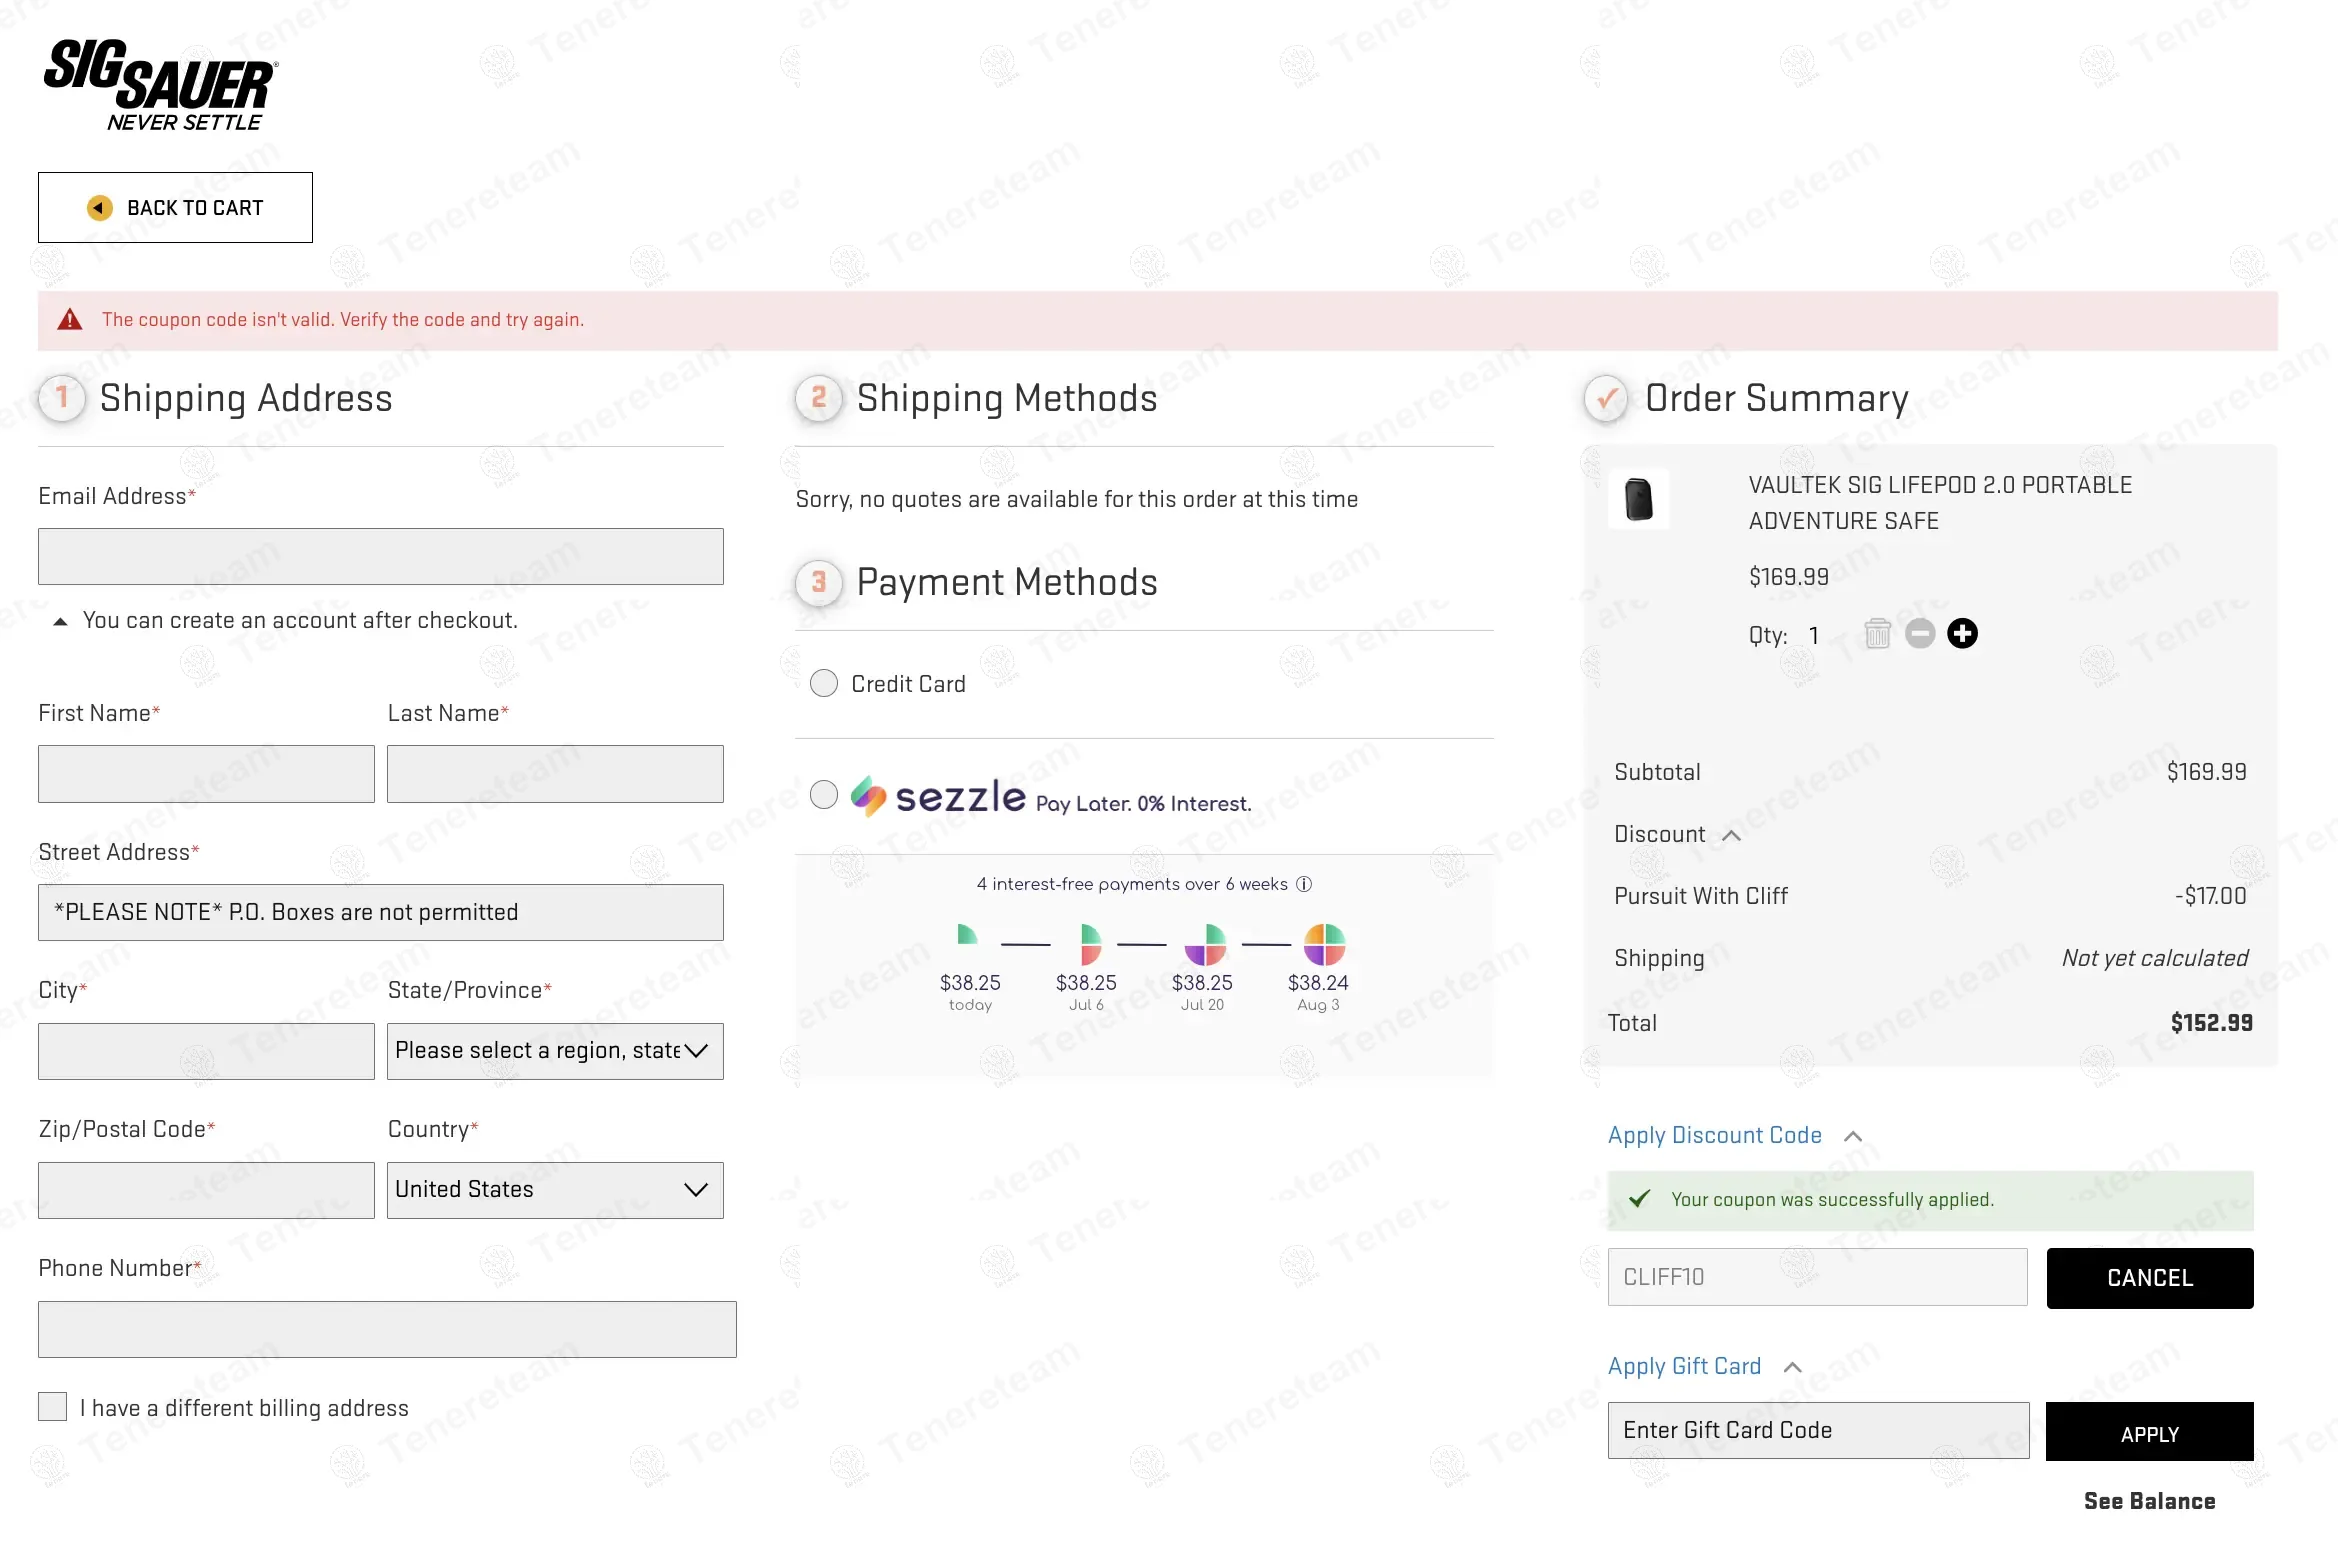This screenshot has width=2338, height=1542.
Task: Click the trash icon to remove item
Action: pyautogui.click(x=1877, y=634)
